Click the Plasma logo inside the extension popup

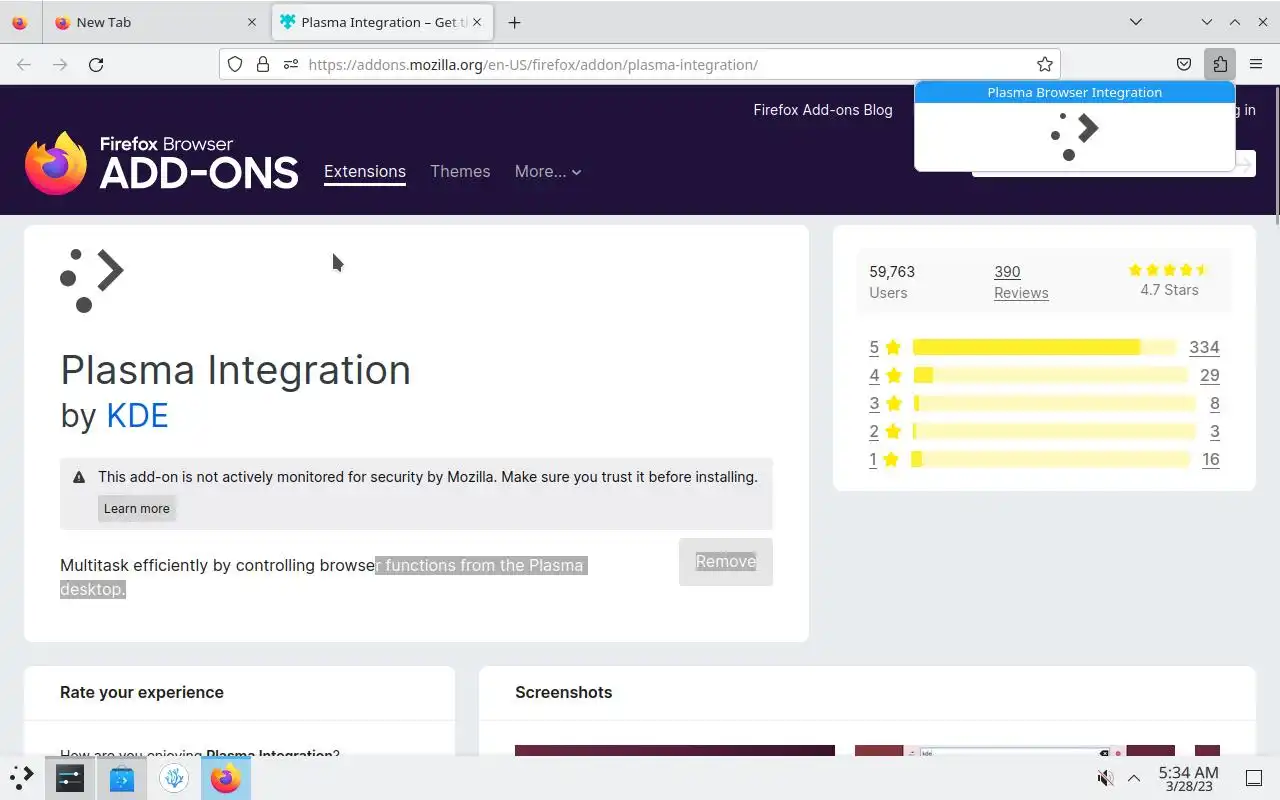click(x=1075, y=136)
